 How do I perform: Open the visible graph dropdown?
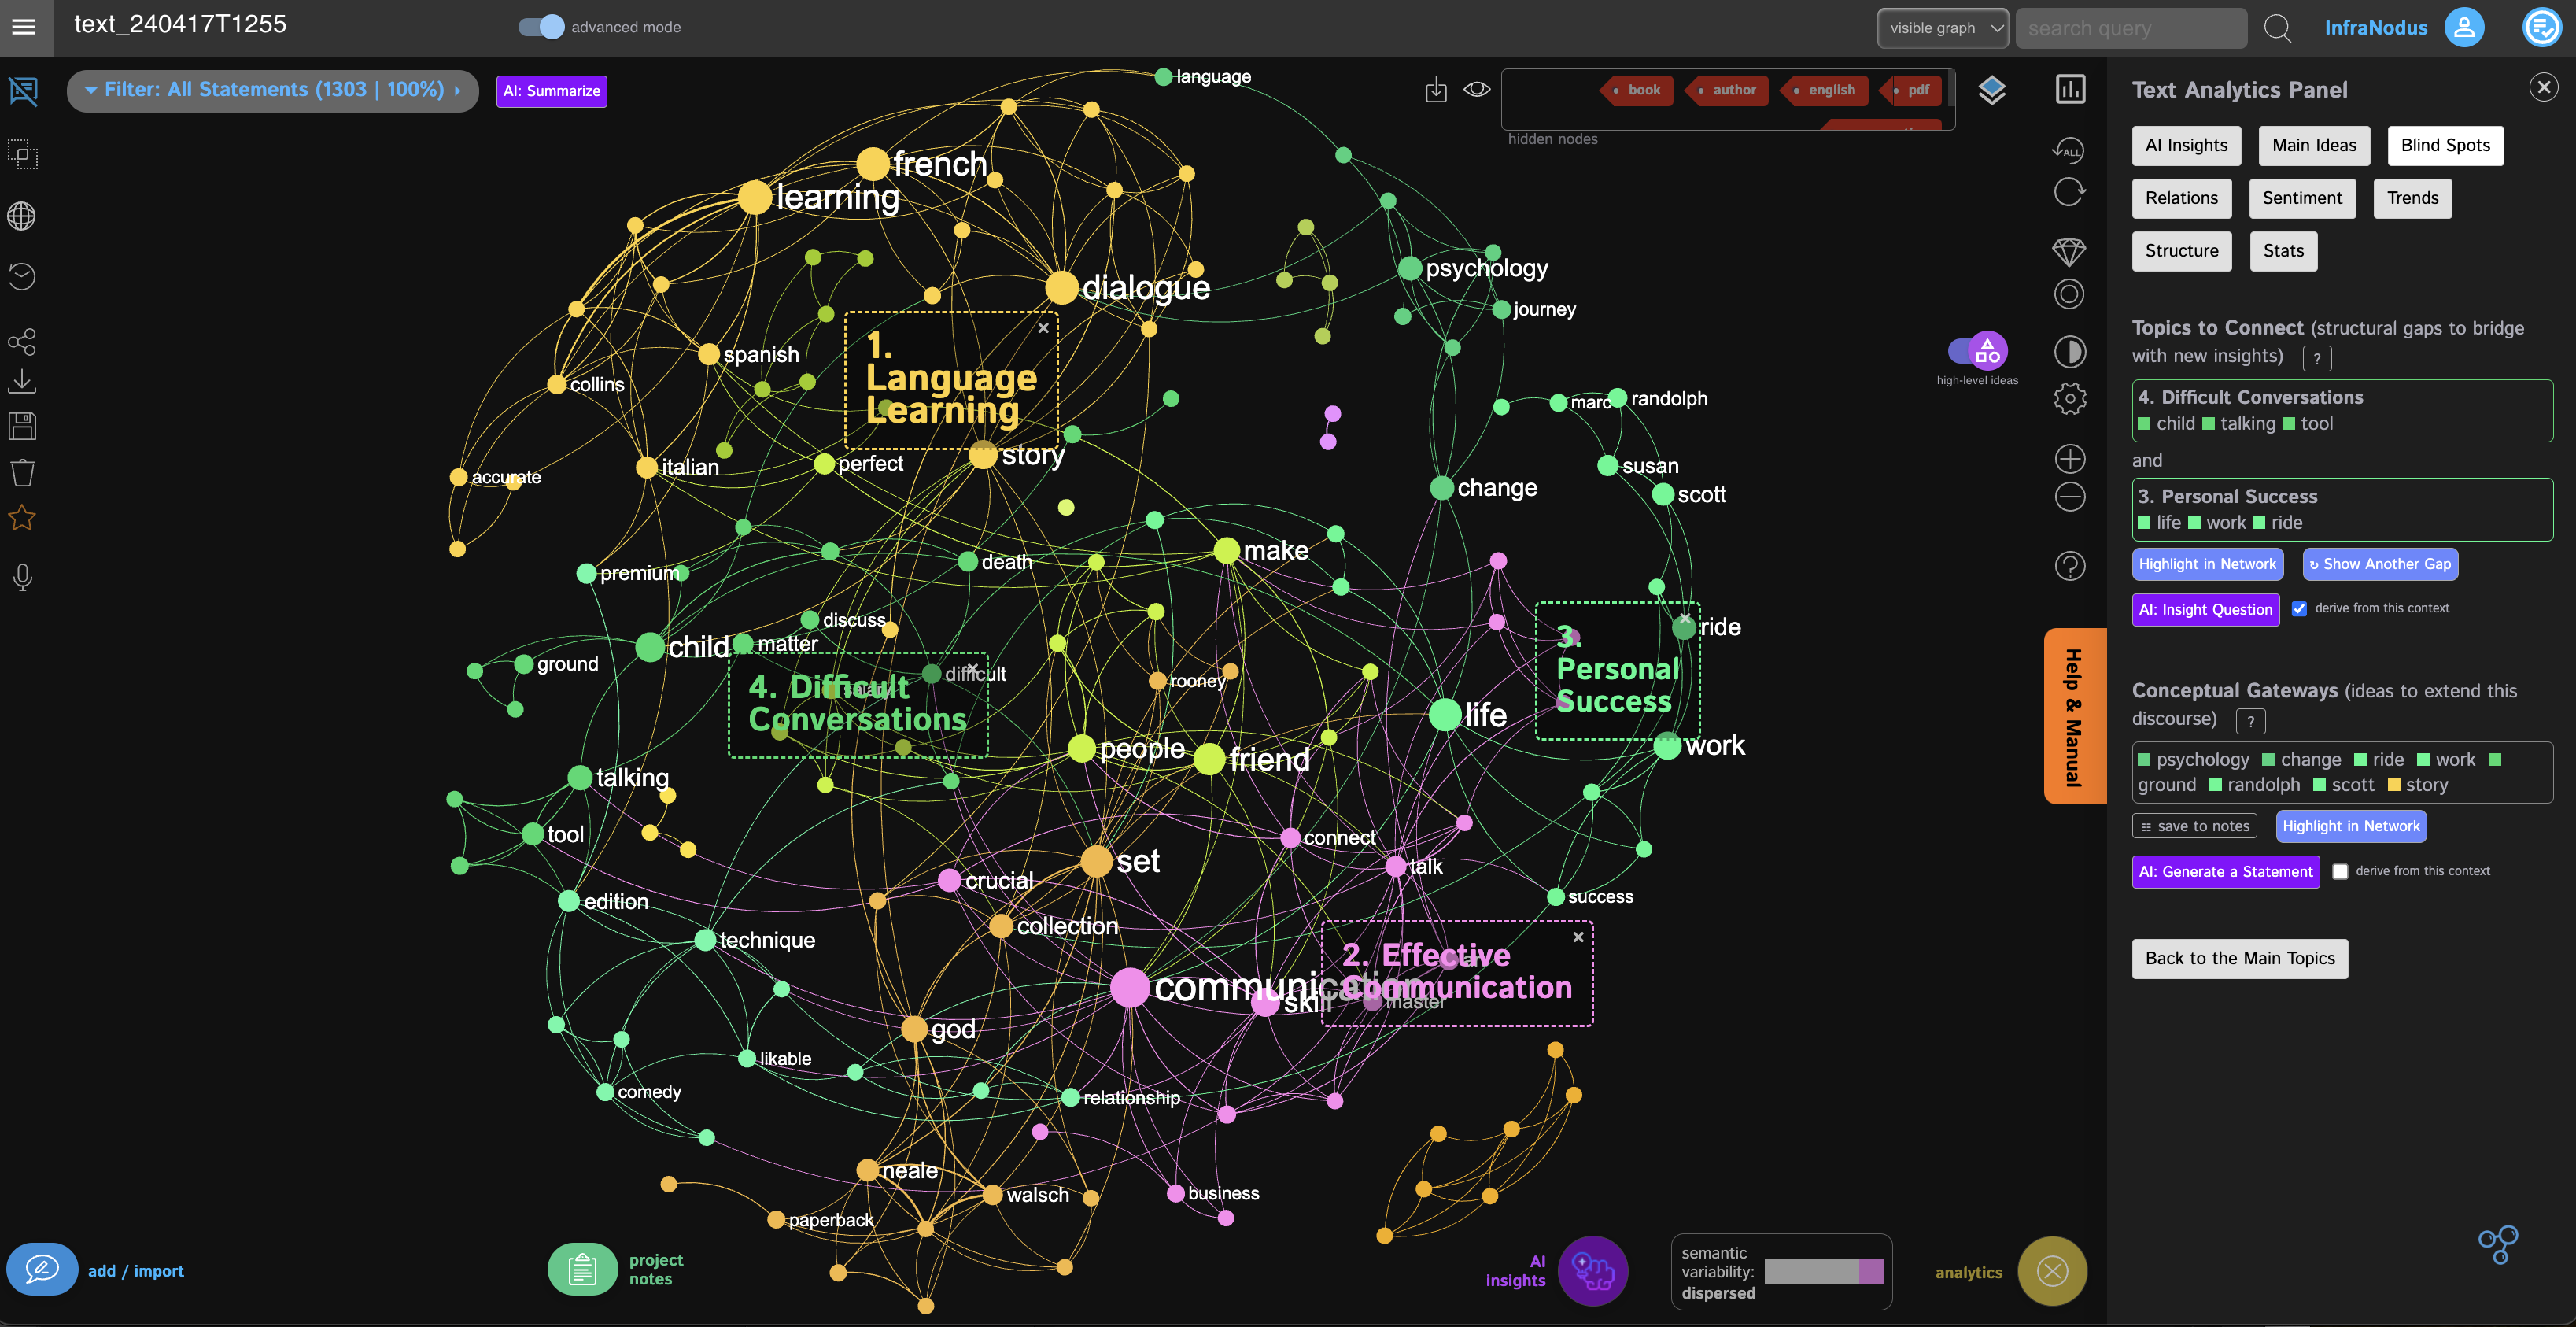[x=1943, y=28]
